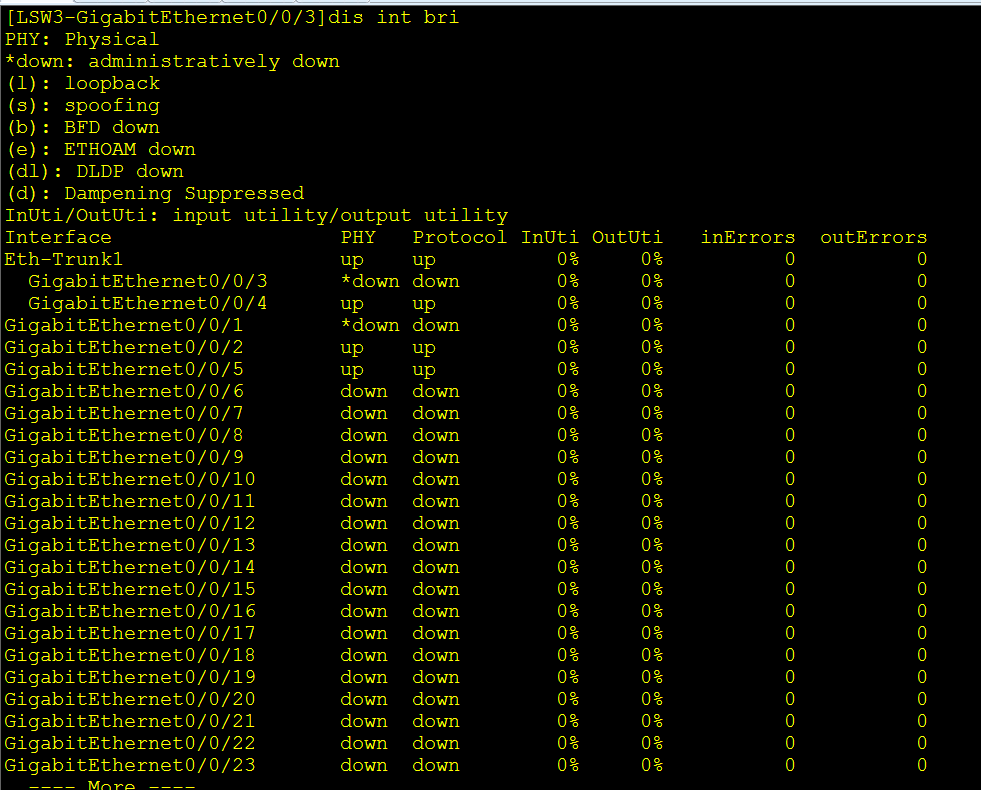The image size is (981, 790).
Task: Click the PHY column header
Action: click(358, 237)
